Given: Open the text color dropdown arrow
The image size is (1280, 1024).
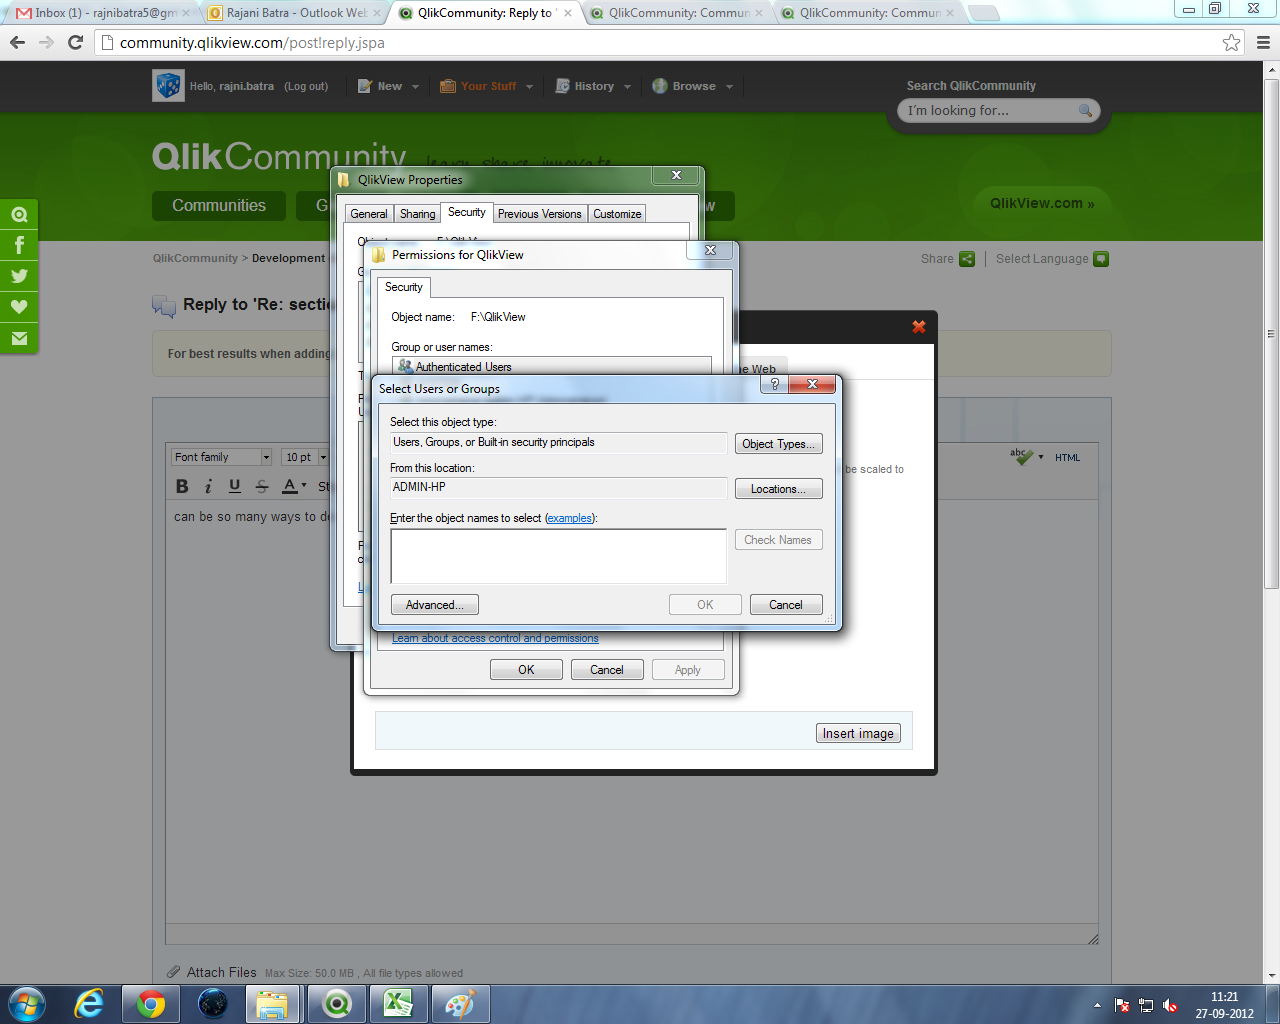Looking at the screenshot, I should [x=304, y=486].
